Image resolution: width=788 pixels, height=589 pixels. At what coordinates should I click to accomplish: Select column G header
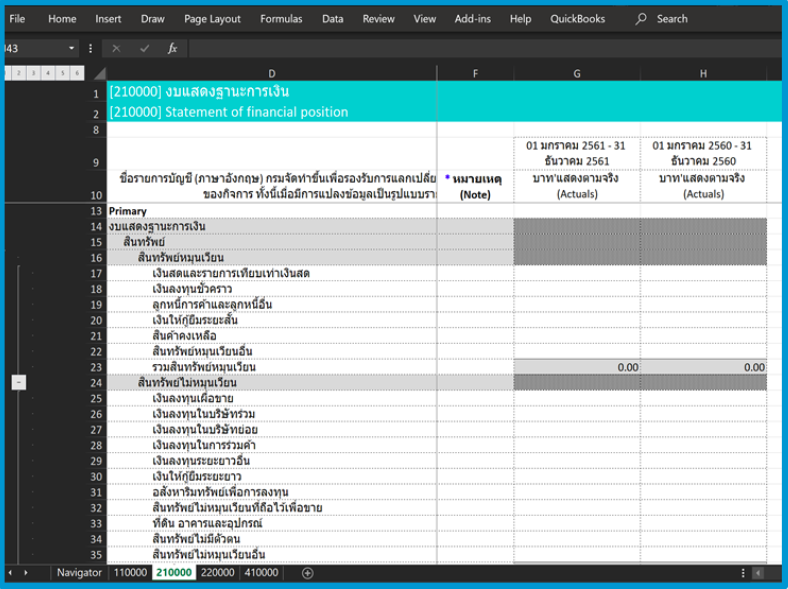coord(577,73)
